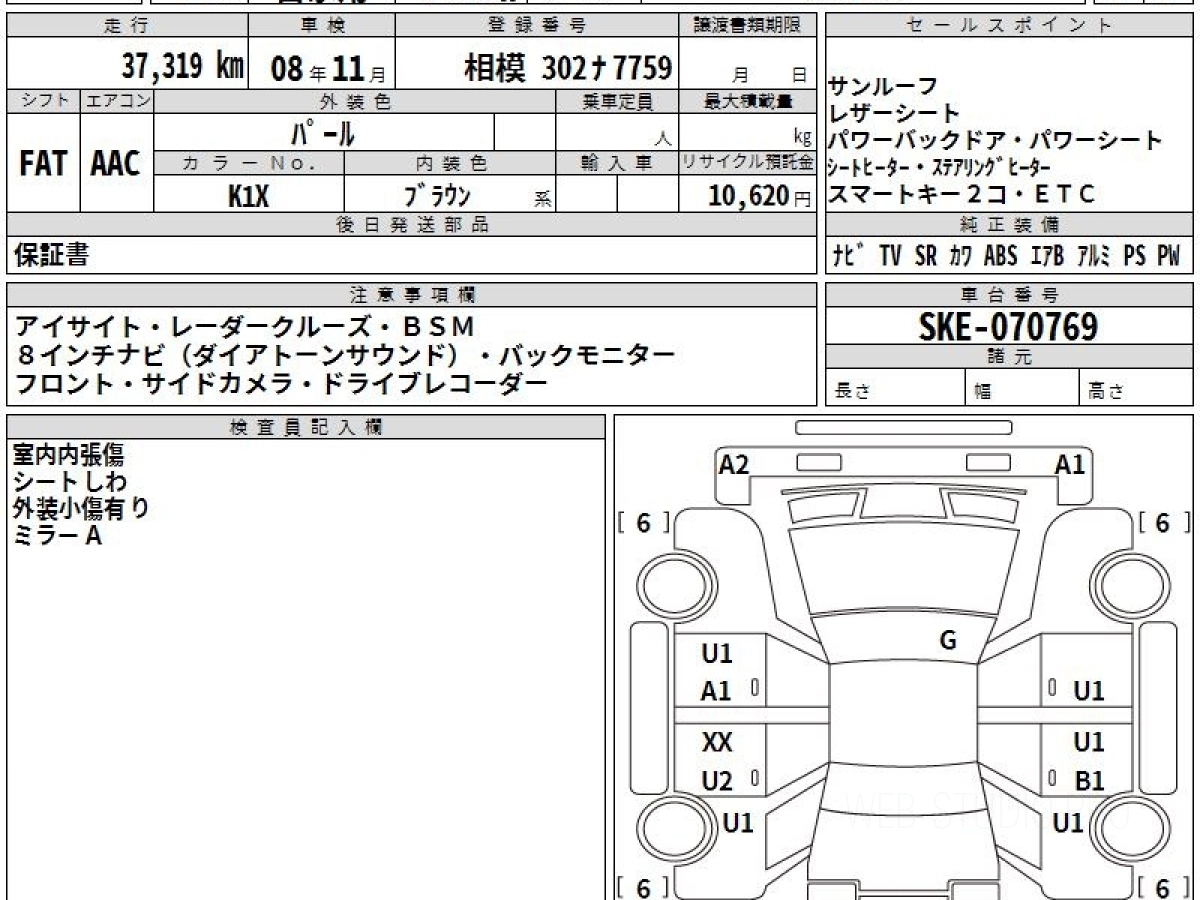Click the A2 damage mark on the car diagram
The width and height of the screenshot is (1200, 900).
point(734,464)
